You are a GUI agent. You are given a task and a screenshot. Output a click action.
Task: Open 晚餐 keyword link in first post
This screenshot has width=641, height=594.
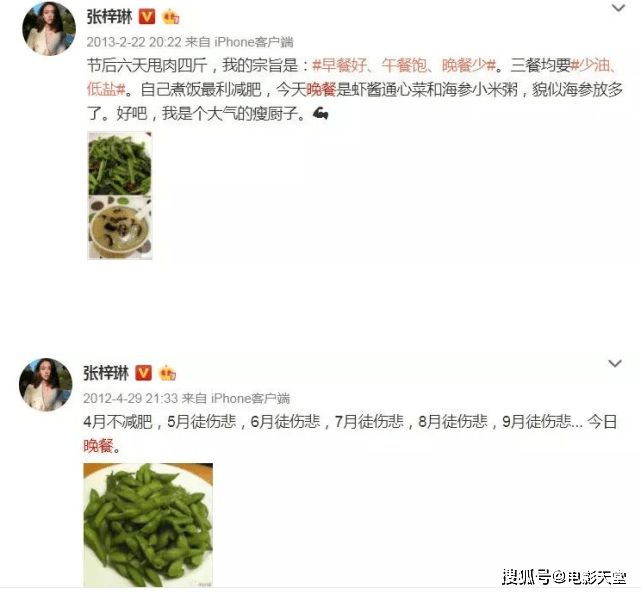pyautogui.click(x=321, y=90)
